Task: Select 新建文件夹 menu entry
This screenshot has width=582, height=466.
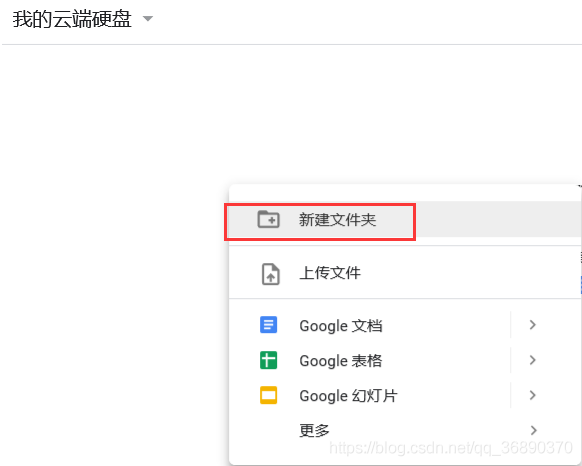Action: pyautogui.click(x=405, y=219)
